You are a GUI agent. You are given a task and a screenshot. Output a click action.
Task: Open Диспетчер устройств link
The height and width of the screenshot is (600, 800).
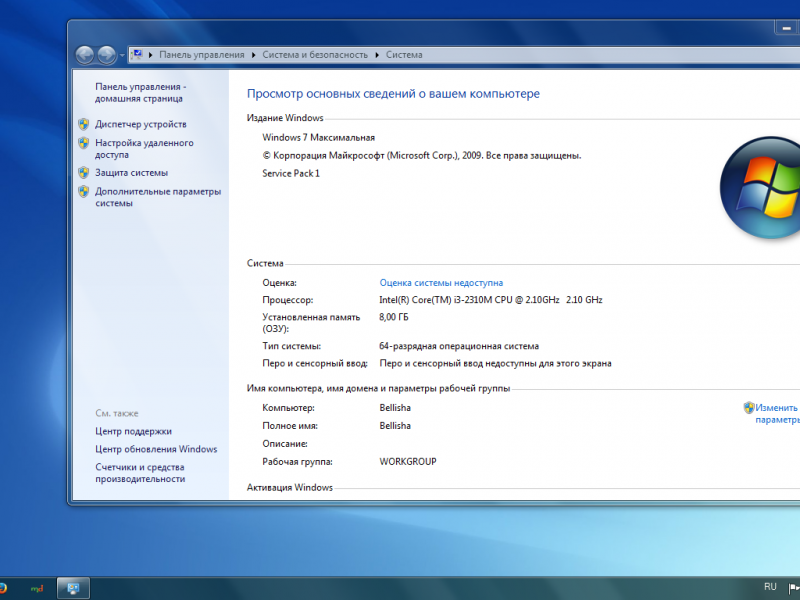pyautogui.click(x=141, y=124)
